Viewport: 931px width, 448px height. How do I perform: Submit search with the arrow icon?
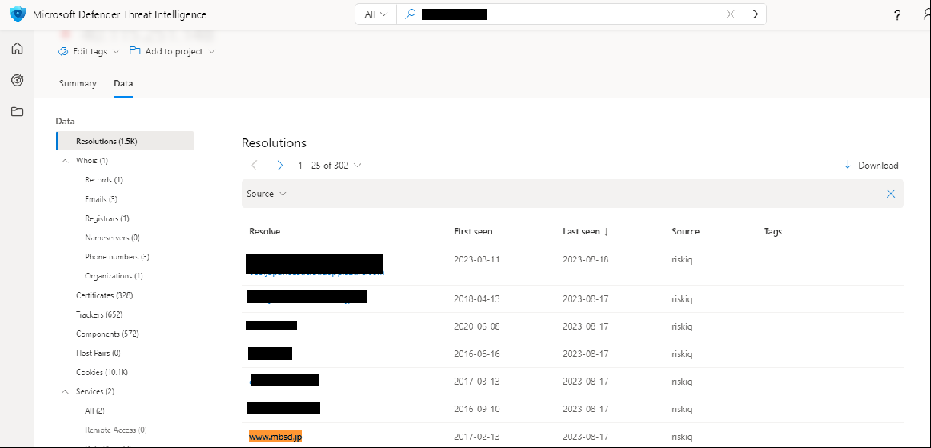click(x=755, y=14)
